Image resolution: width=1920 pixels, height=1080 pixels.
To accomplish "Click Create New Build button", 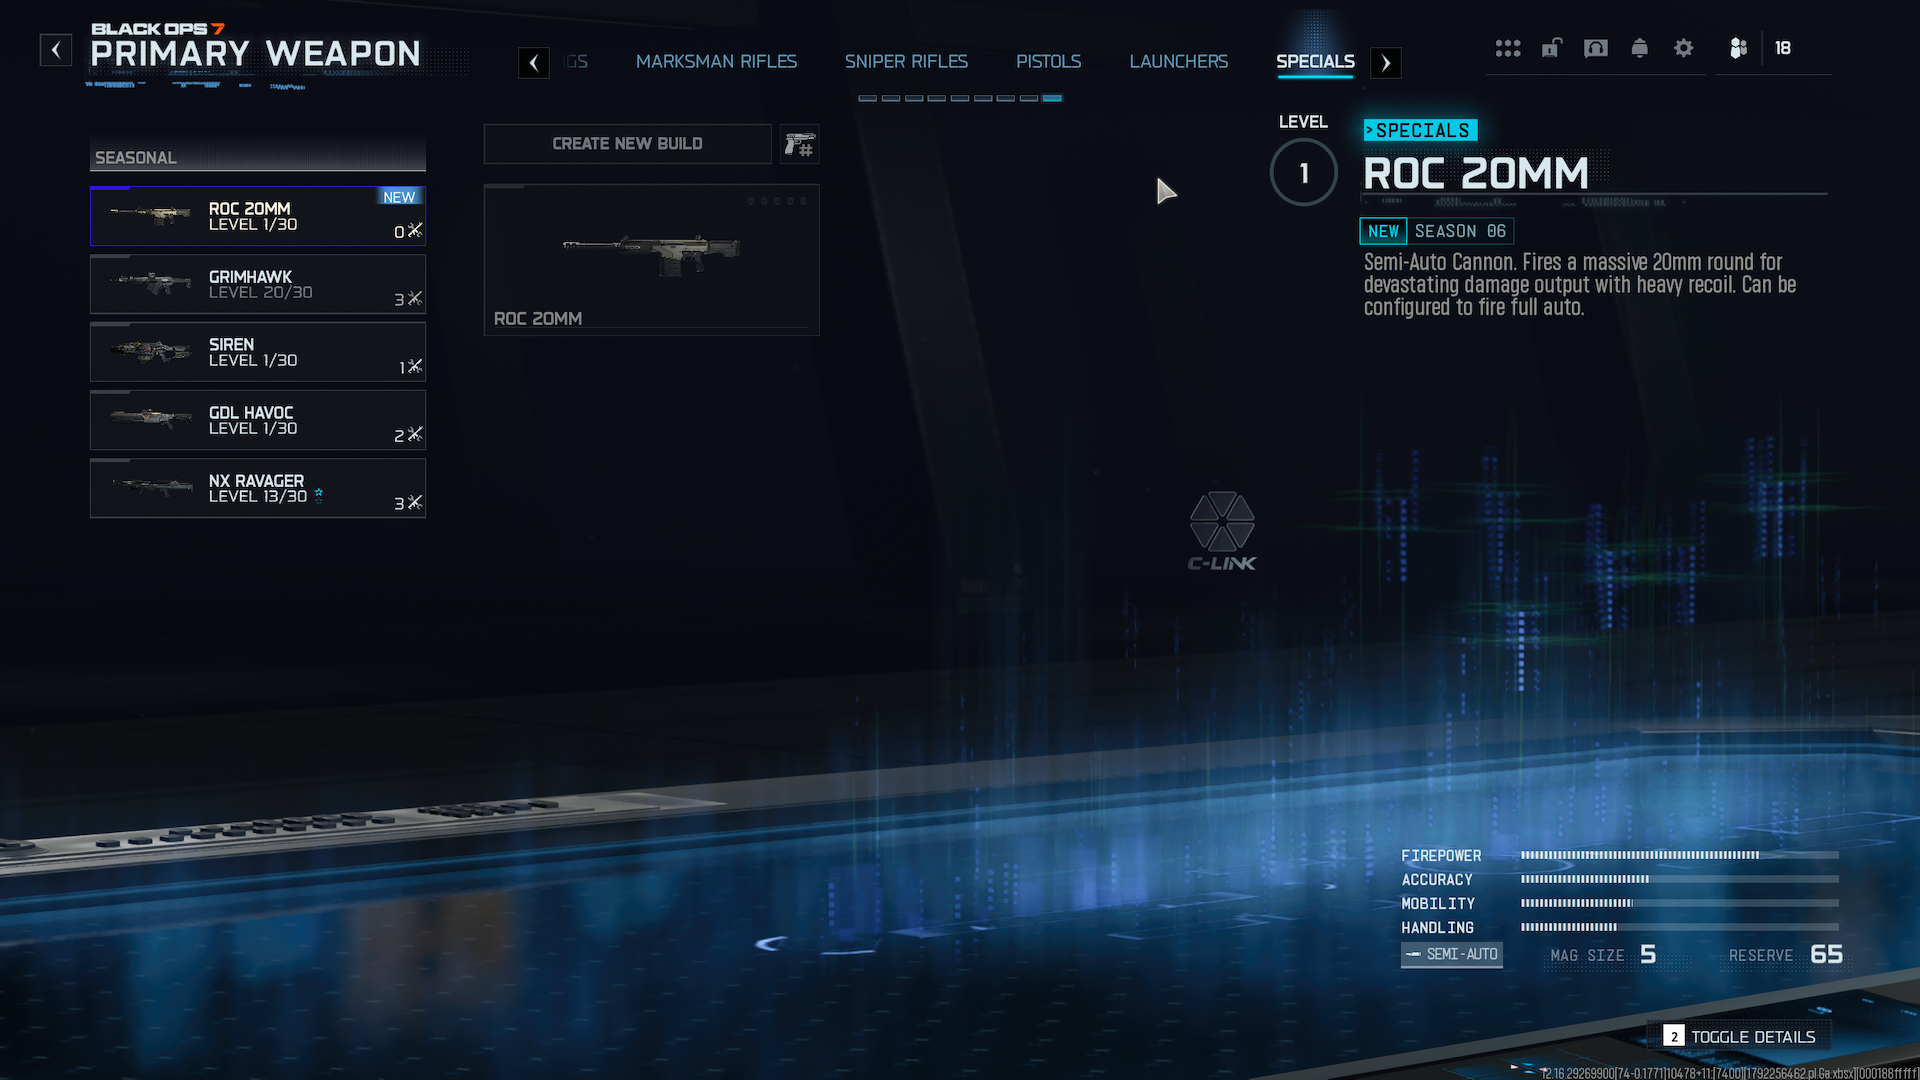I will (x=628, y=144).
